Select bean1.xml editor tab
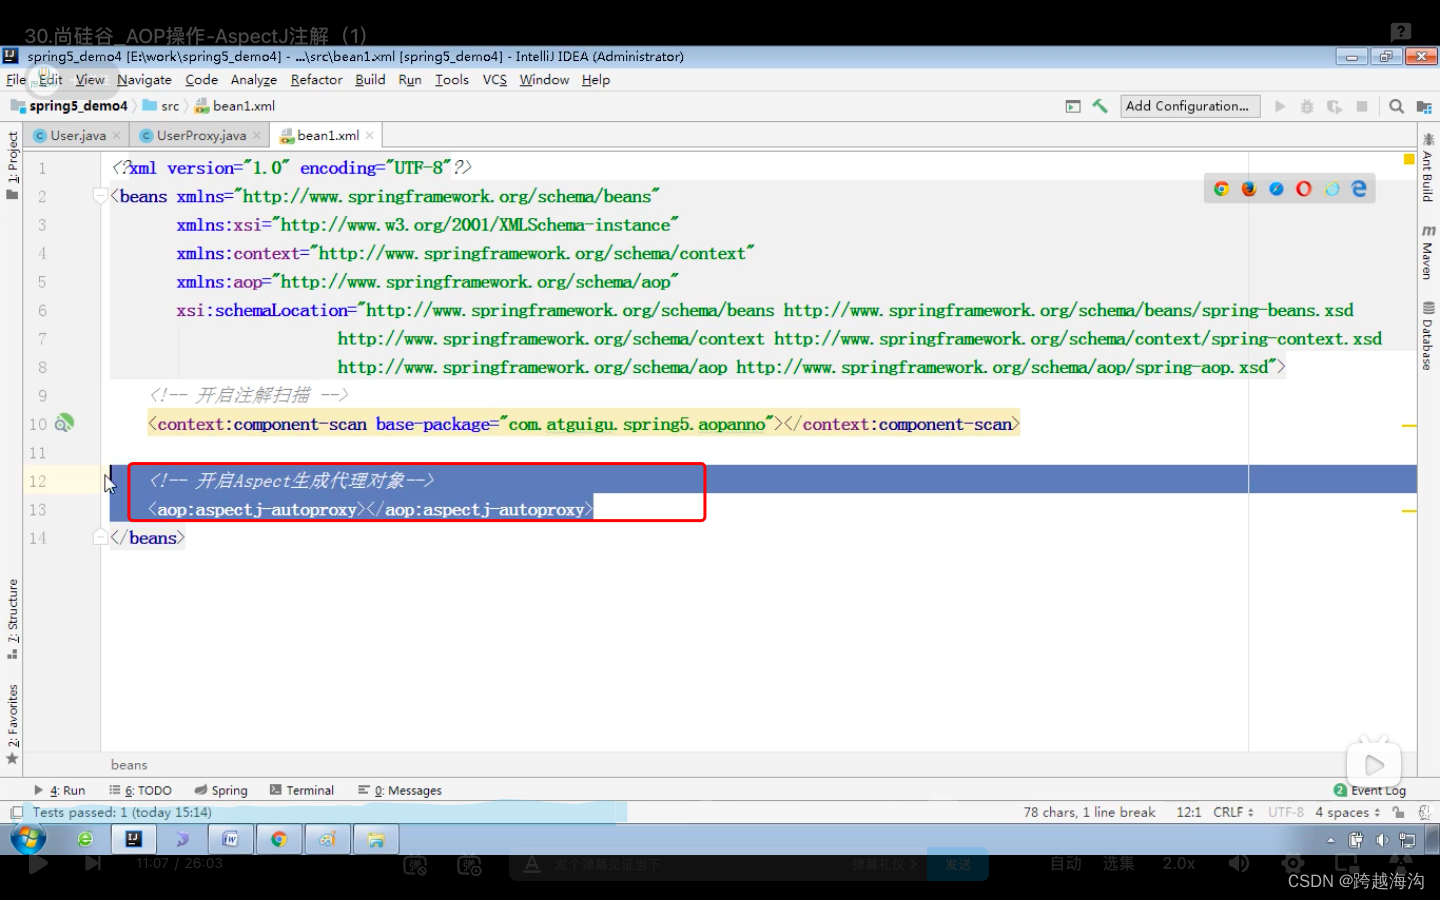The image size is (1440, 900). [327, 136]
